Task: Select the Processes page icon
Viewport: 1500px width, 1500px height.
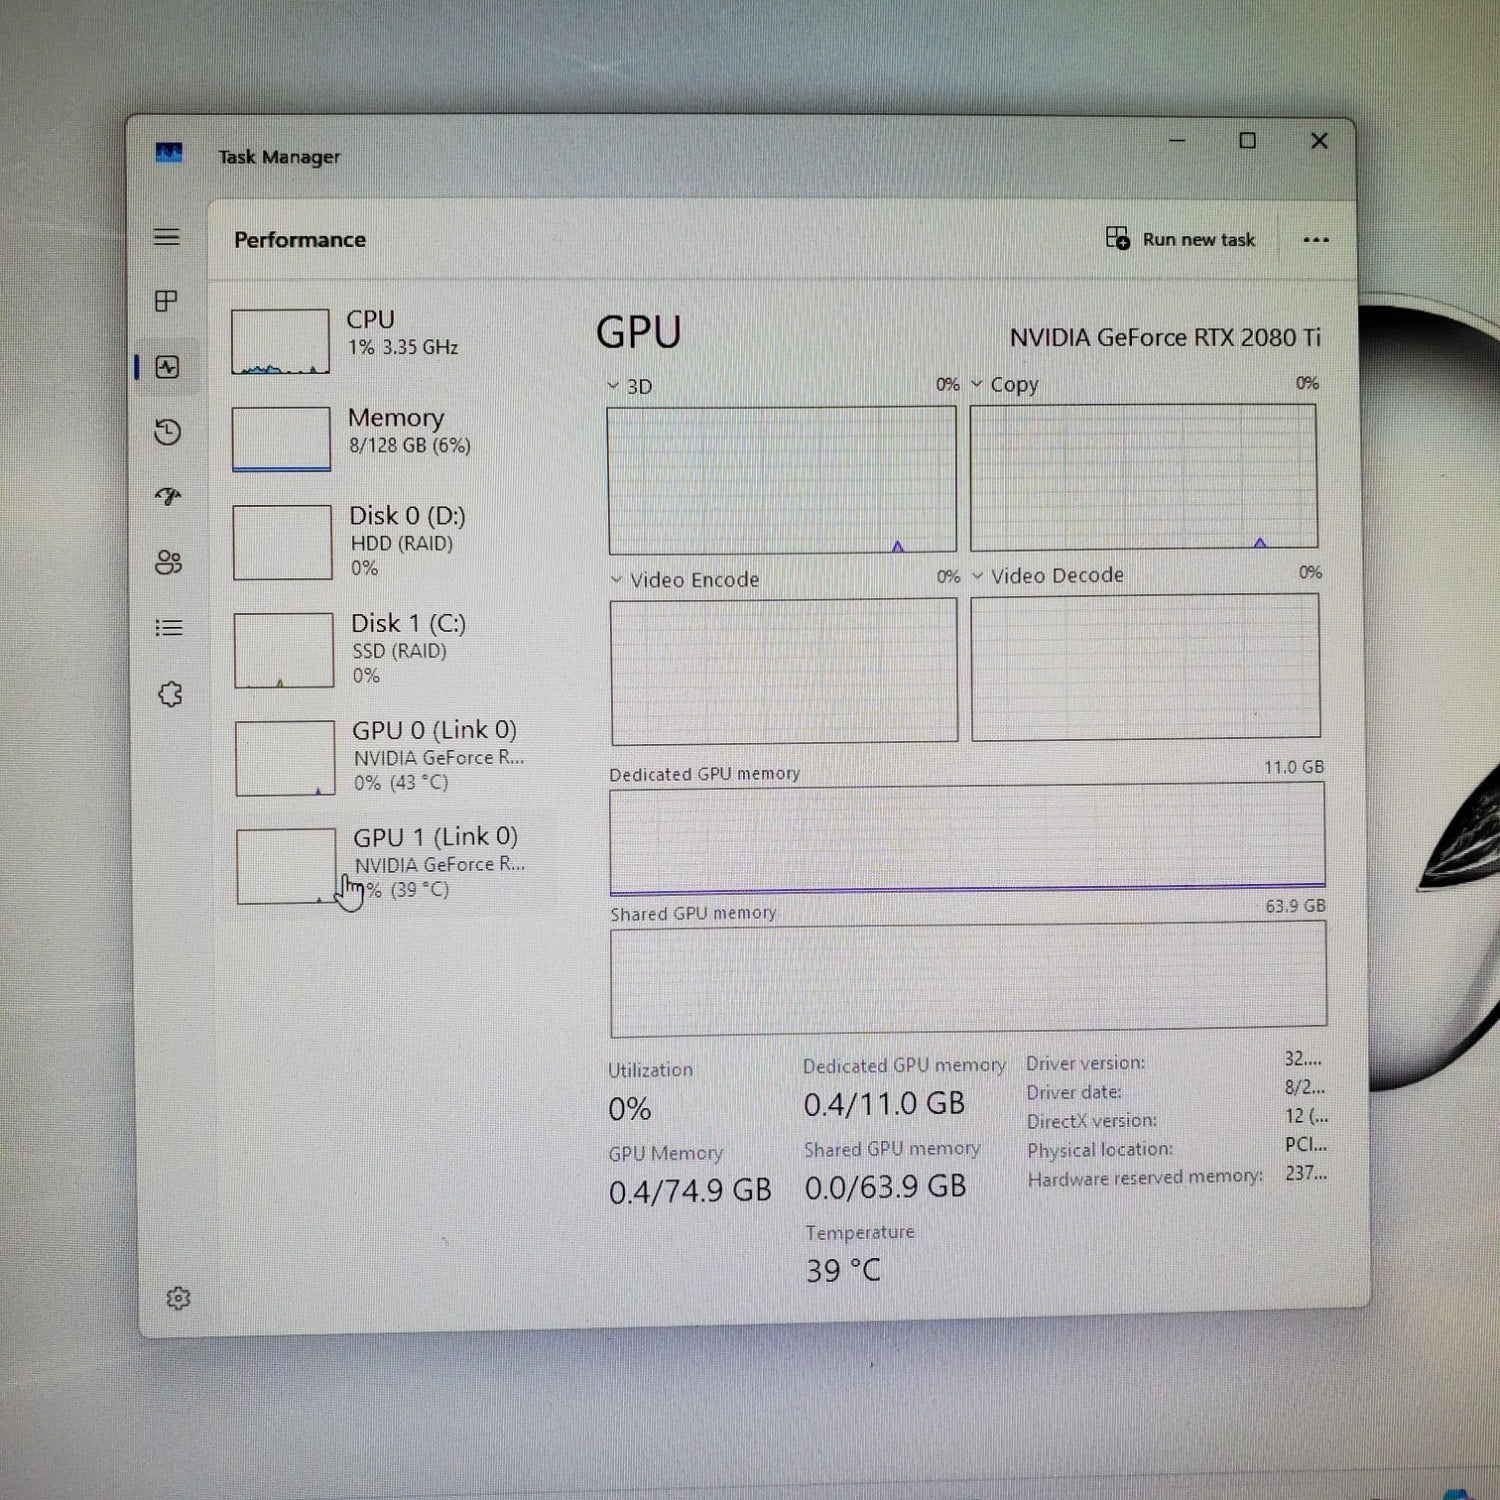Action: point(168,300)
